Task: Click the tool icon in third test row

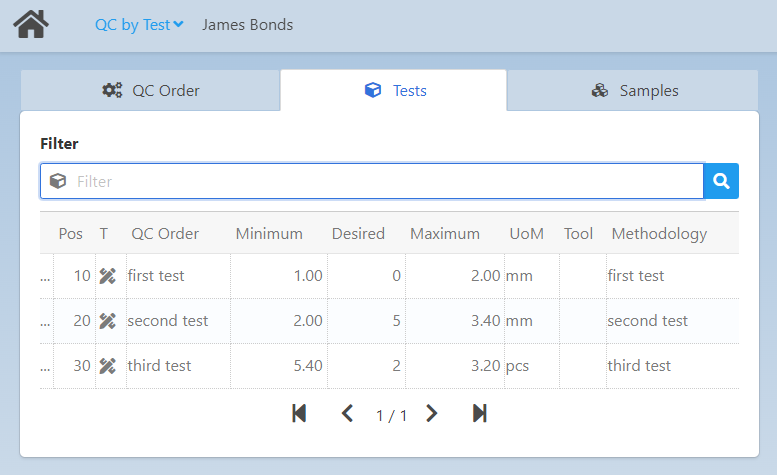Action: point(108,366)
